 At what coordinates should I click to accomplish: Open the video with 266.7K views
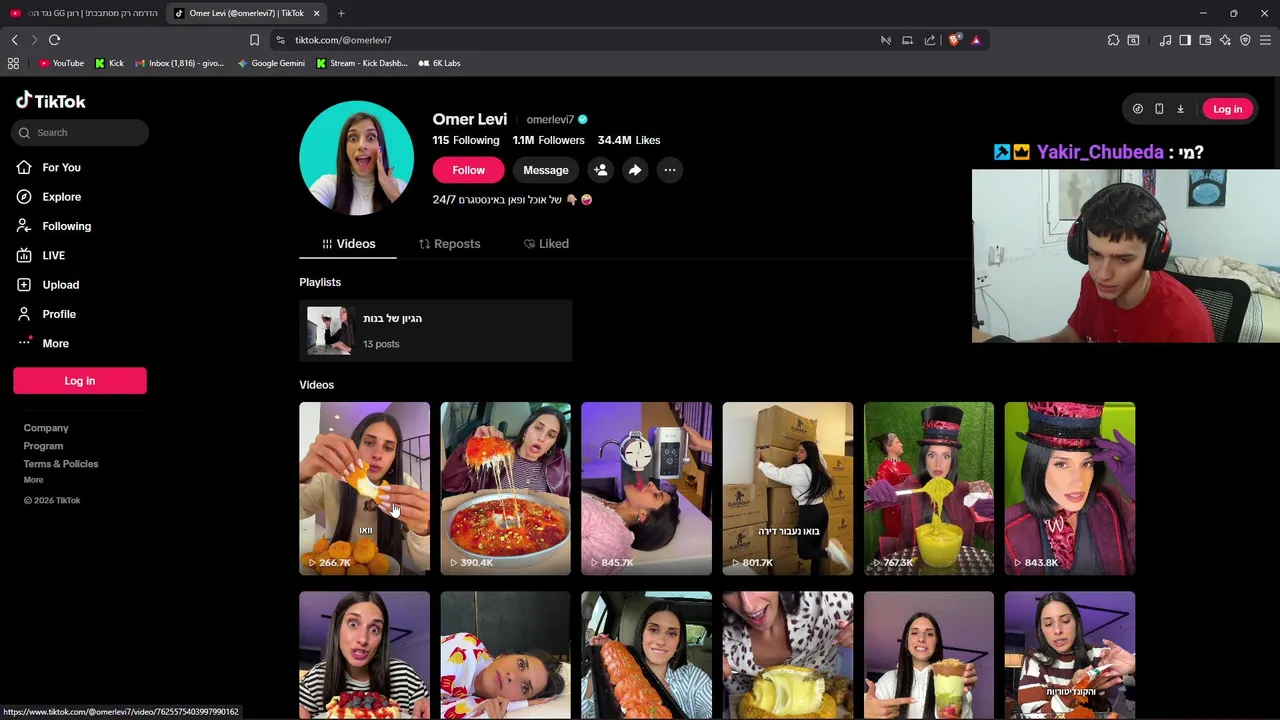click(364, 488)
